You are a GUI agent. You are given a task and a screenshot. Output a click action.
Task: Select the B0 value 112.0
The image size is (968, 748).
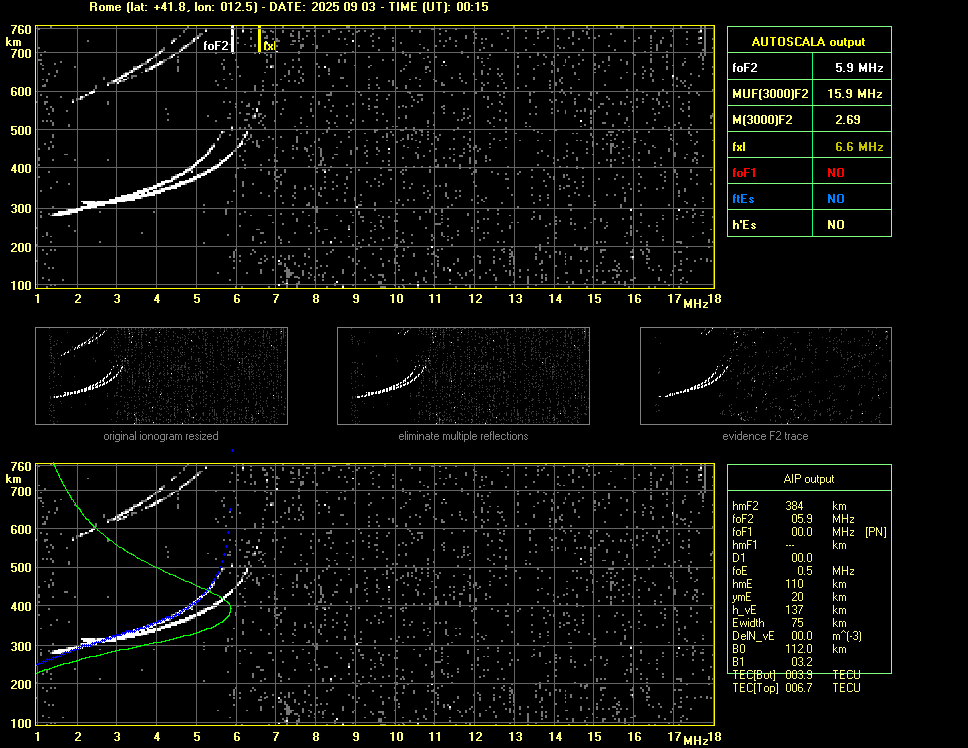pyautogui.click(x=799, y=649)
